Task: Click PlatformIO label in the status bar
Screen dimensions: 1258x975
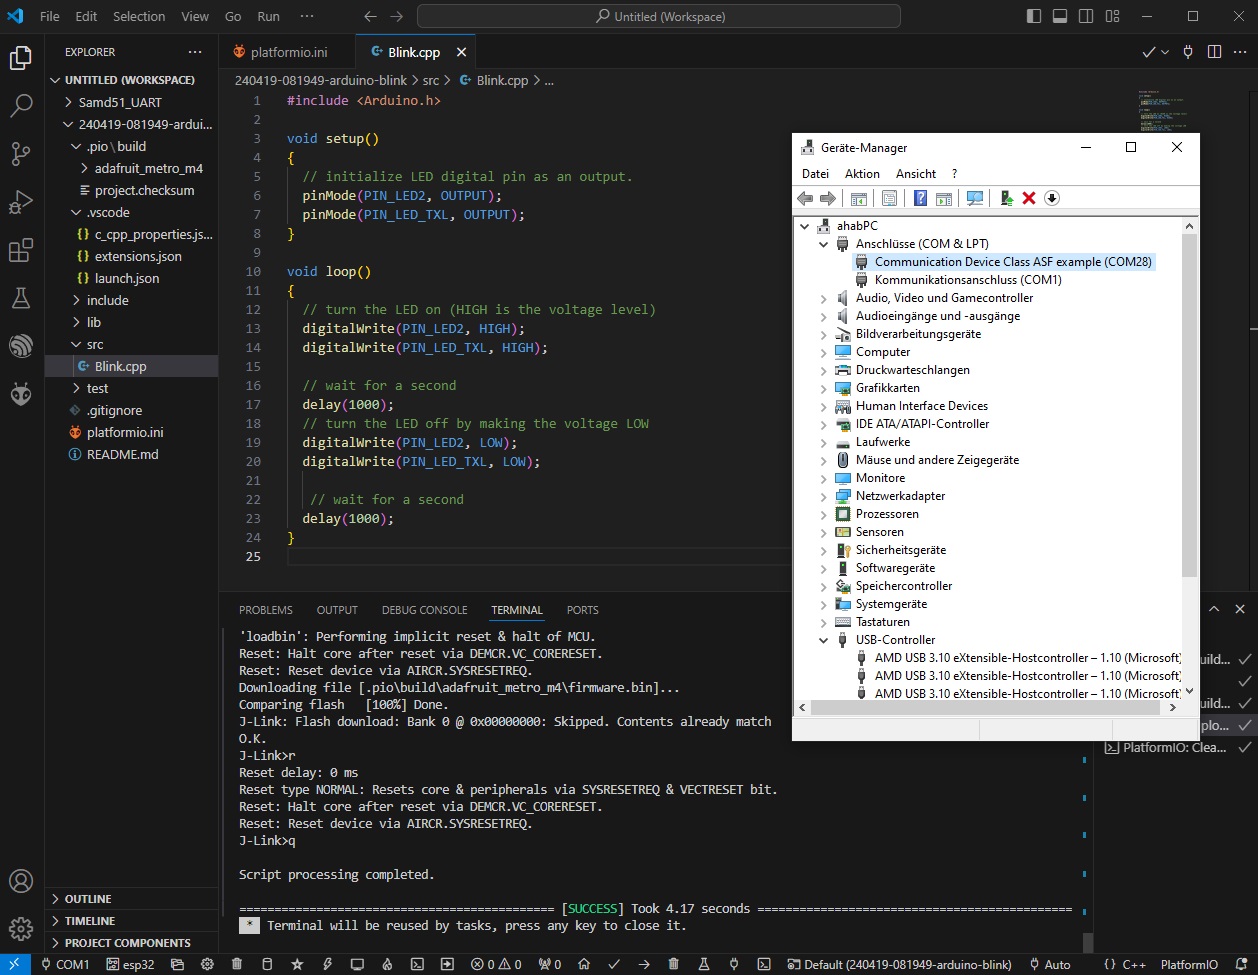Action: click(1189, 965)
